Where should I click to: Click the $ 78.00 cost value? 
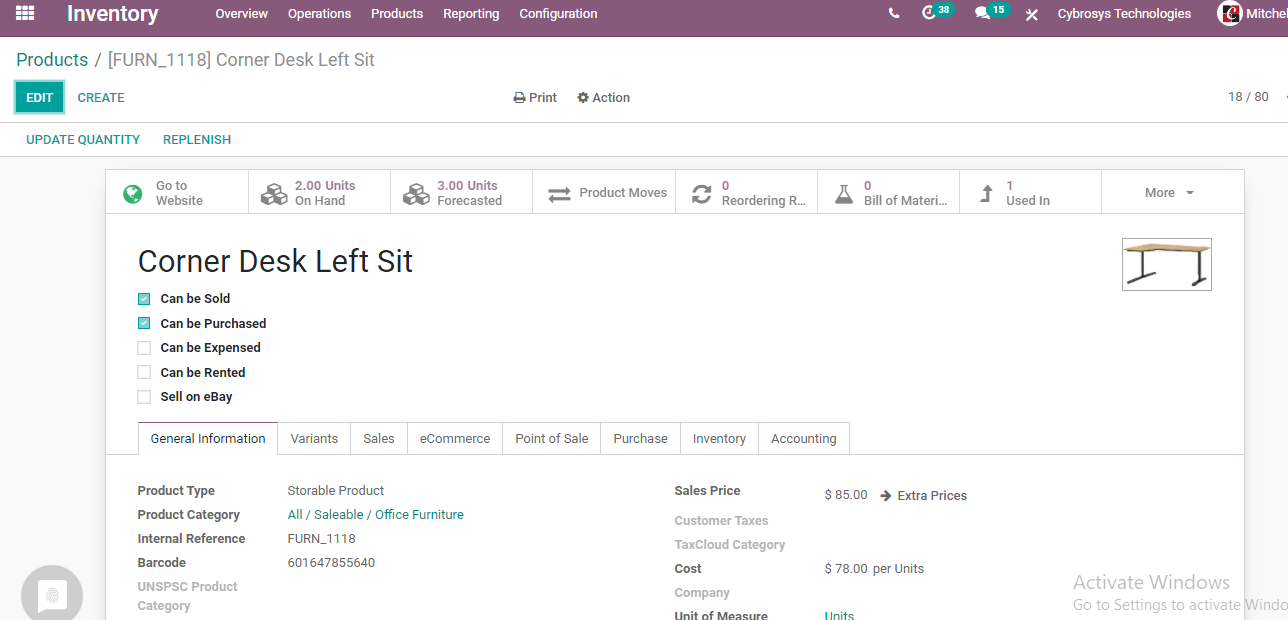click(x=846, y=569)
